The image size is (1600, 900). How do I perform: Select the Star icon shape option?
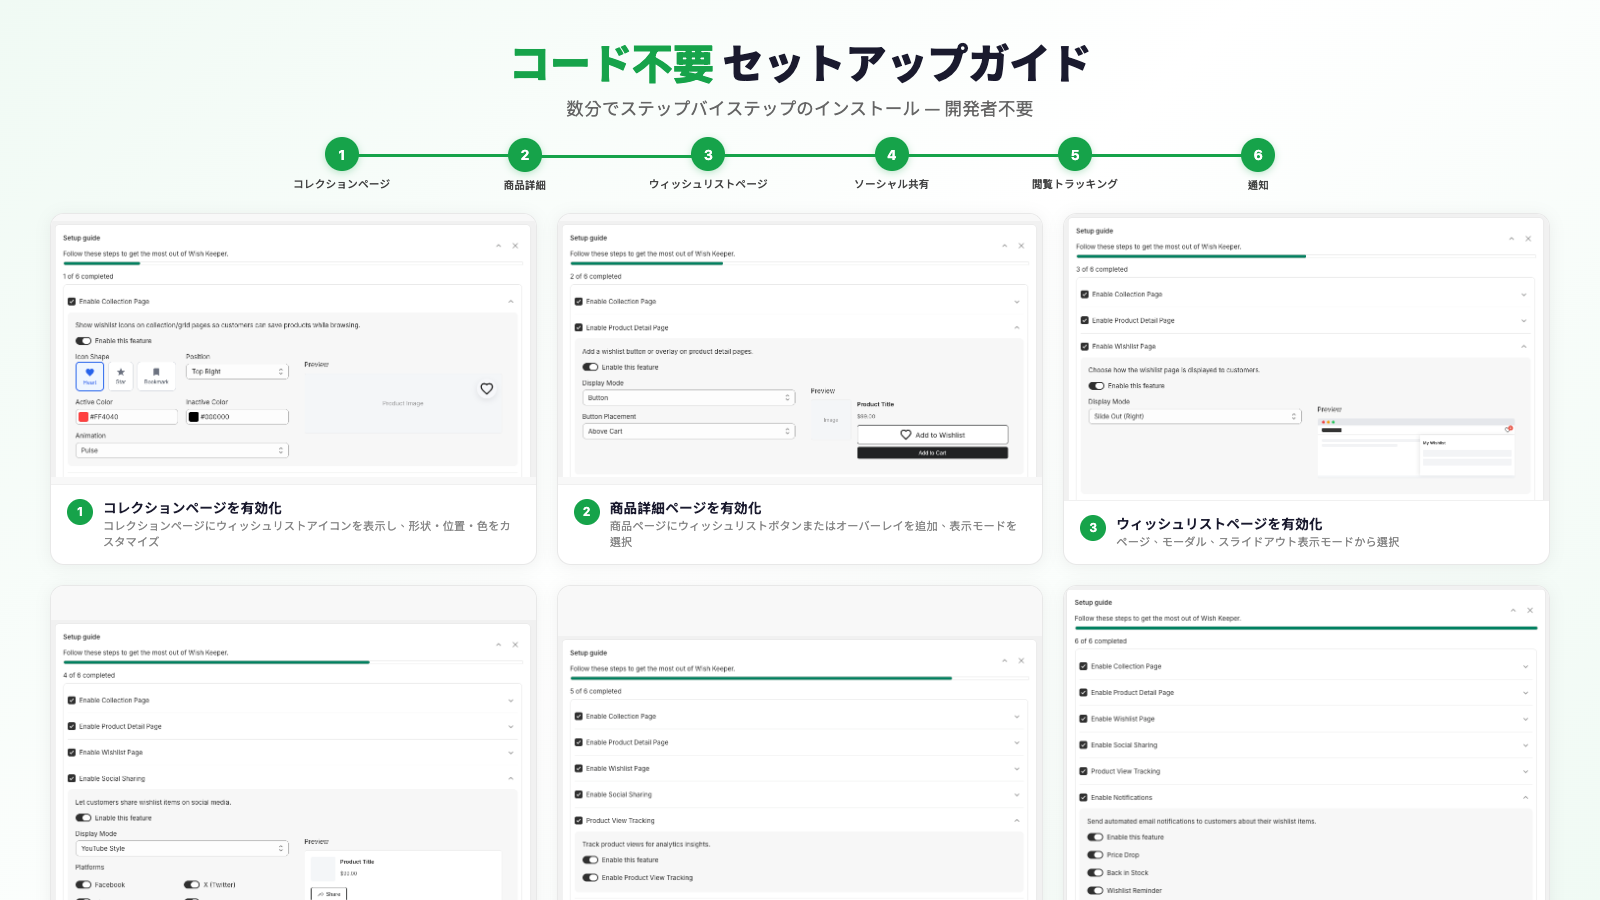tap(121, 375)
